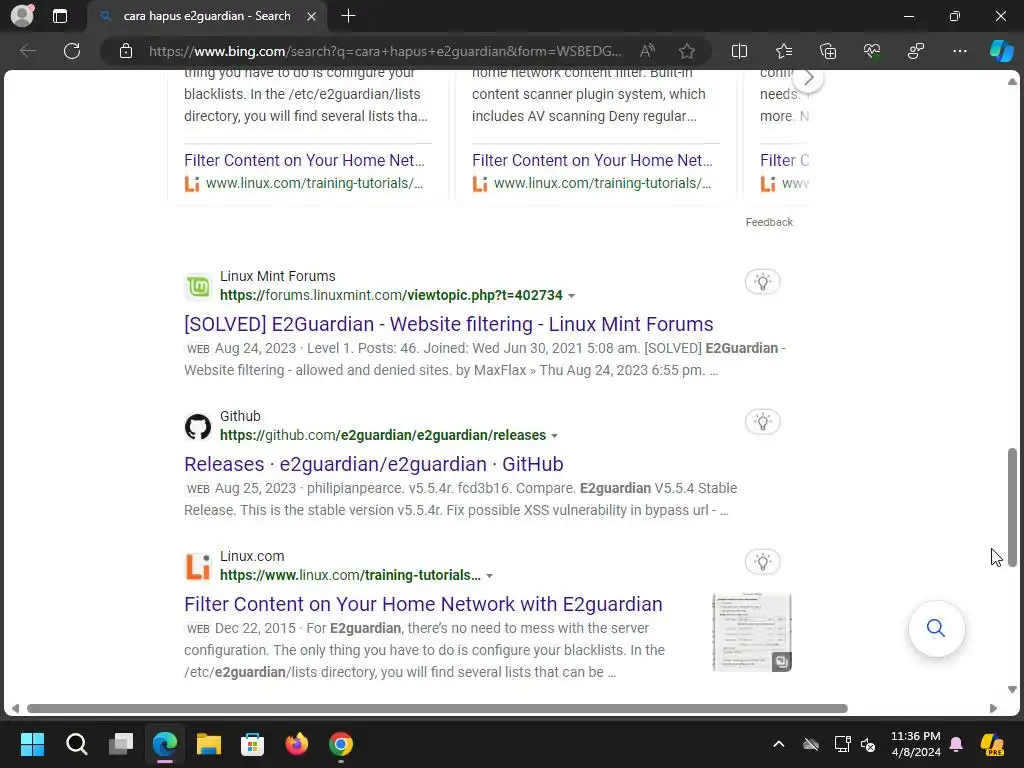The image size is (1024, 768).
Task: Open the Favorites list
Action: pyautogui.click(x=784, y=51)
